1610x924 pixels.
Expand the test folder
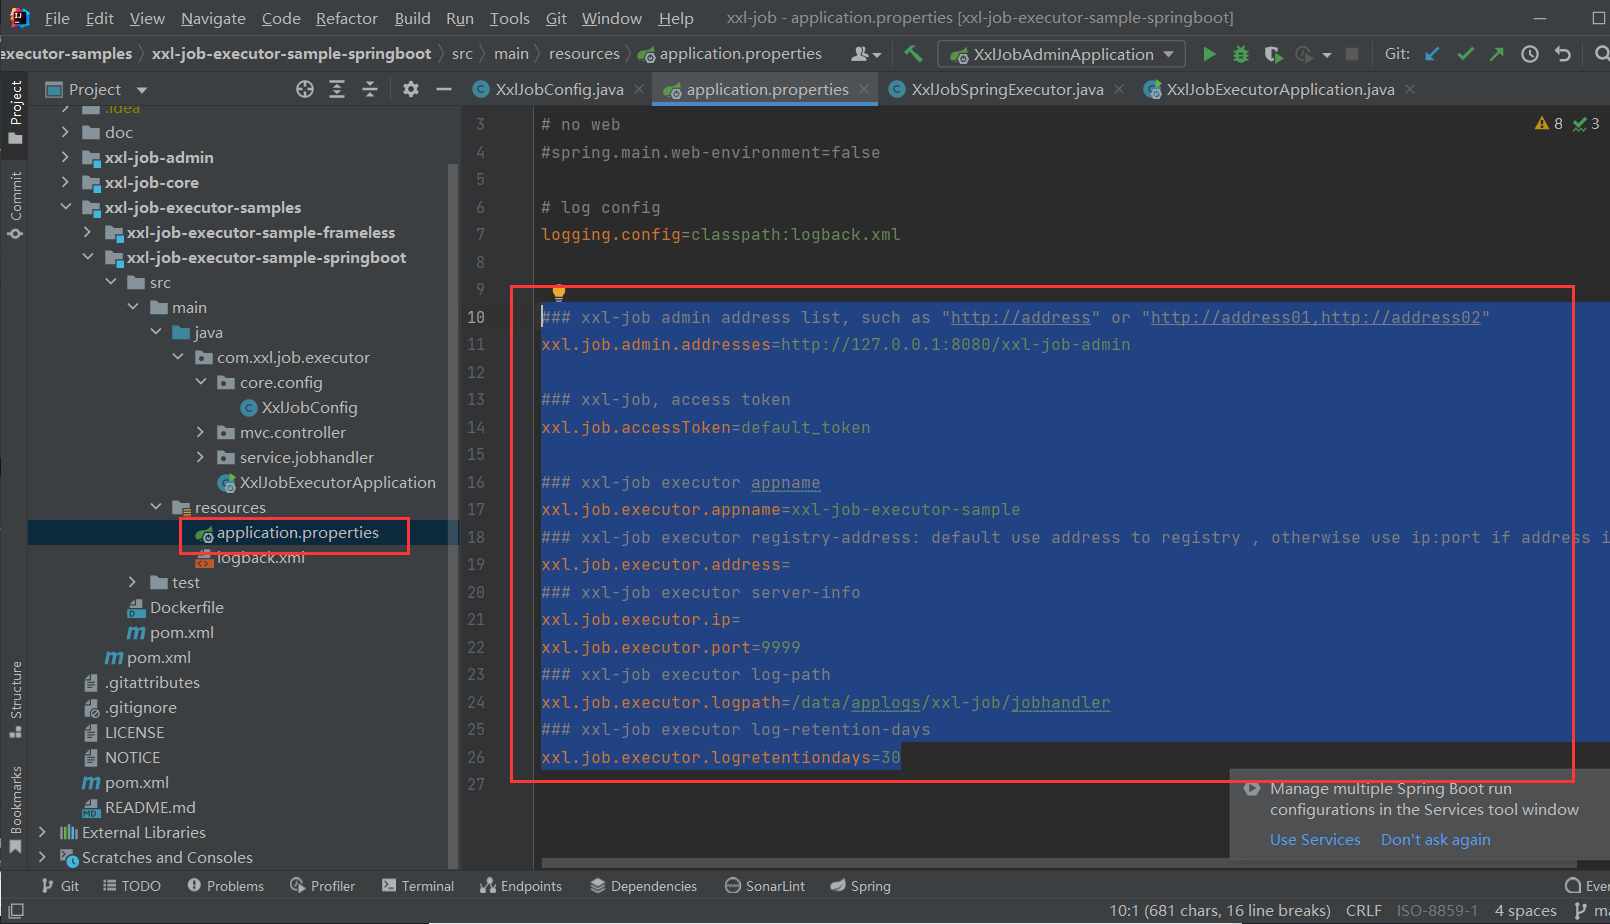(x=132, y=582)
